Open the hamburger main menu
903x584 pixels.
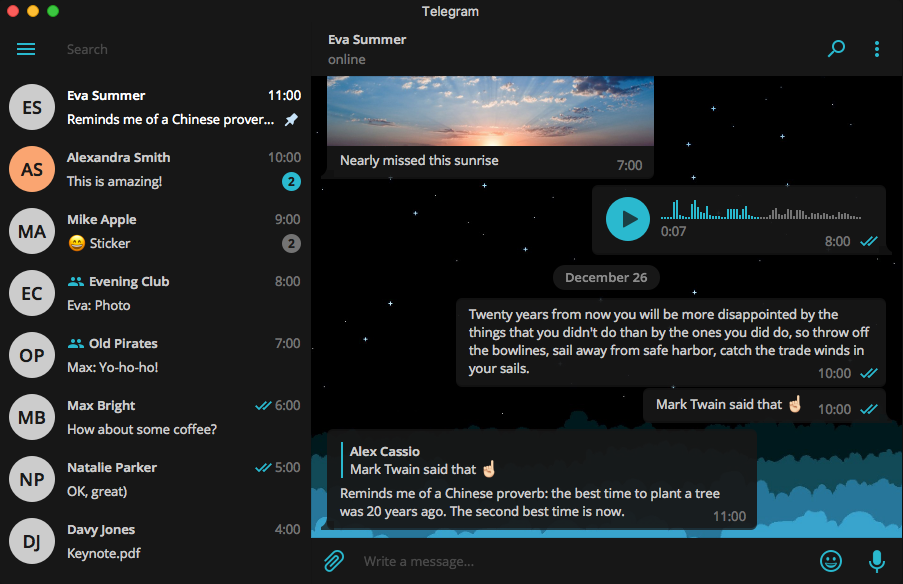pyautogui.click(x=26, y=50)
